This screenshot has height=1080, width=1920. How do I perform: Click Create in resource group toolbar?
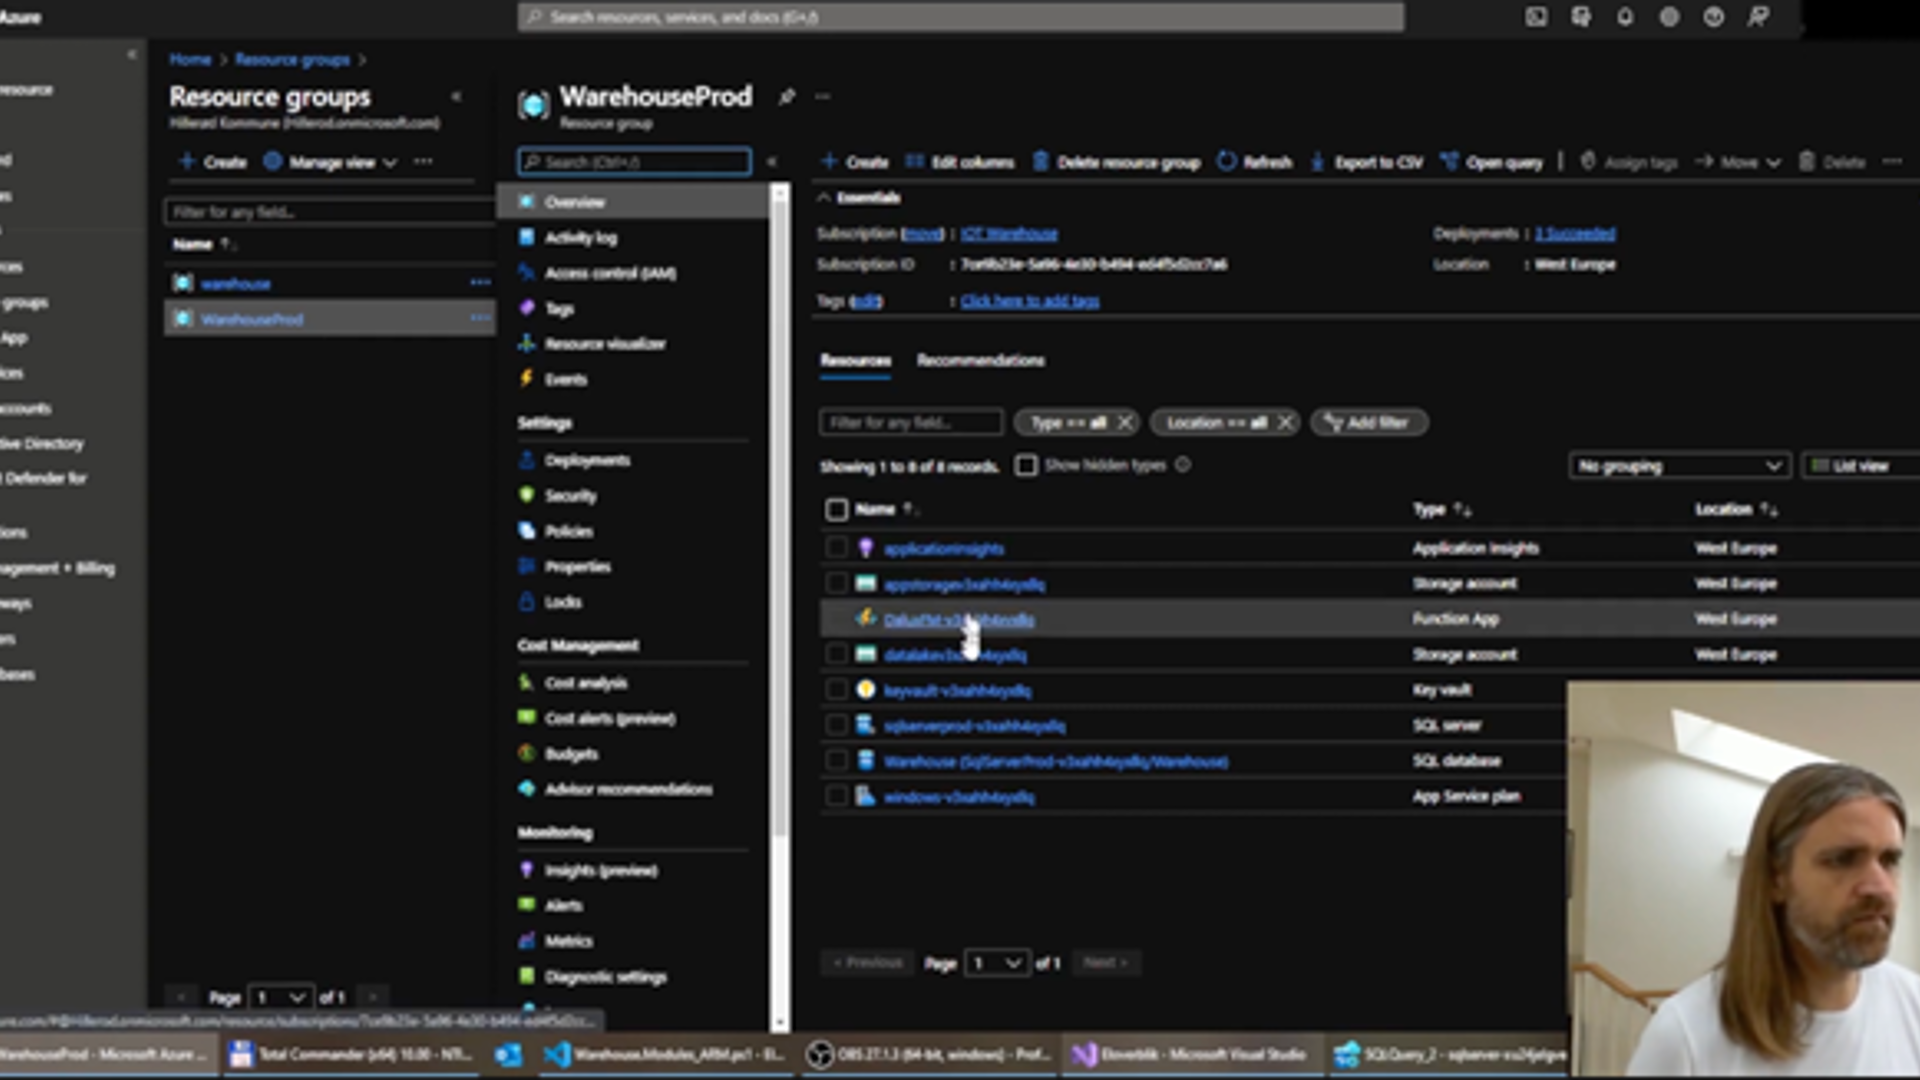point(855,162)
